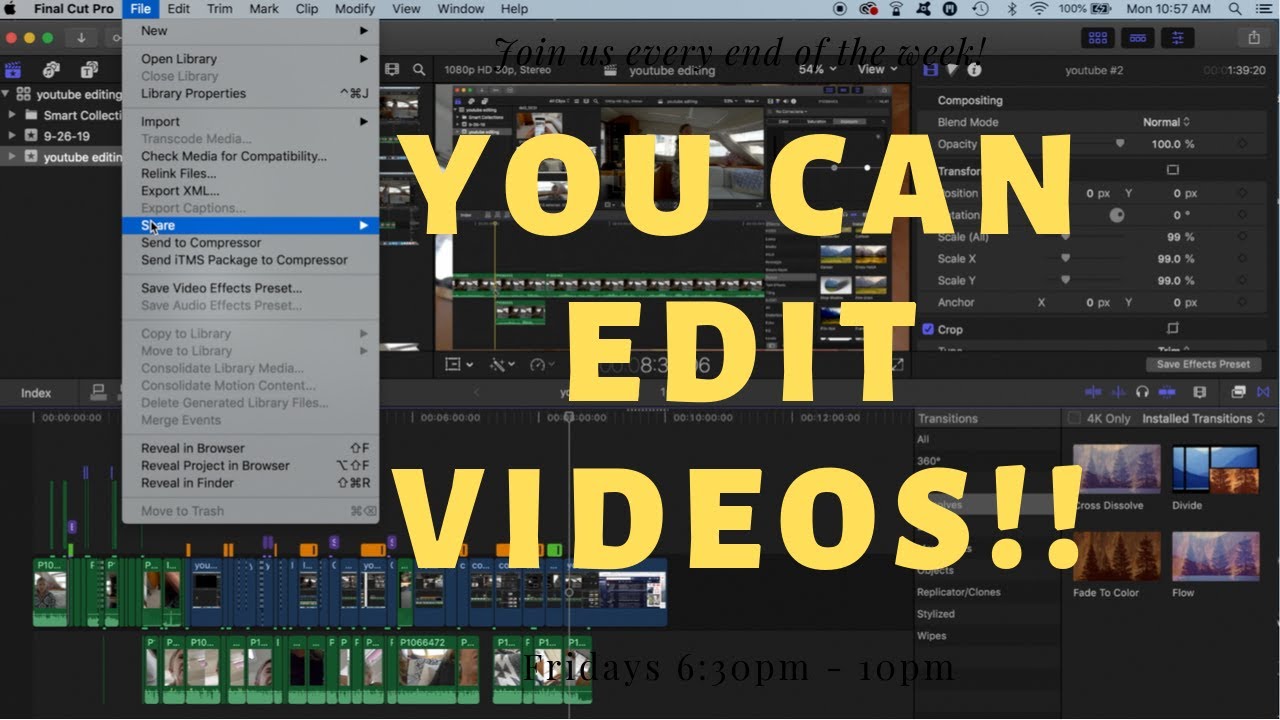Open the Blend Mode Normal dropdown
1280x720 pixels.
(x=1166, y=122)
